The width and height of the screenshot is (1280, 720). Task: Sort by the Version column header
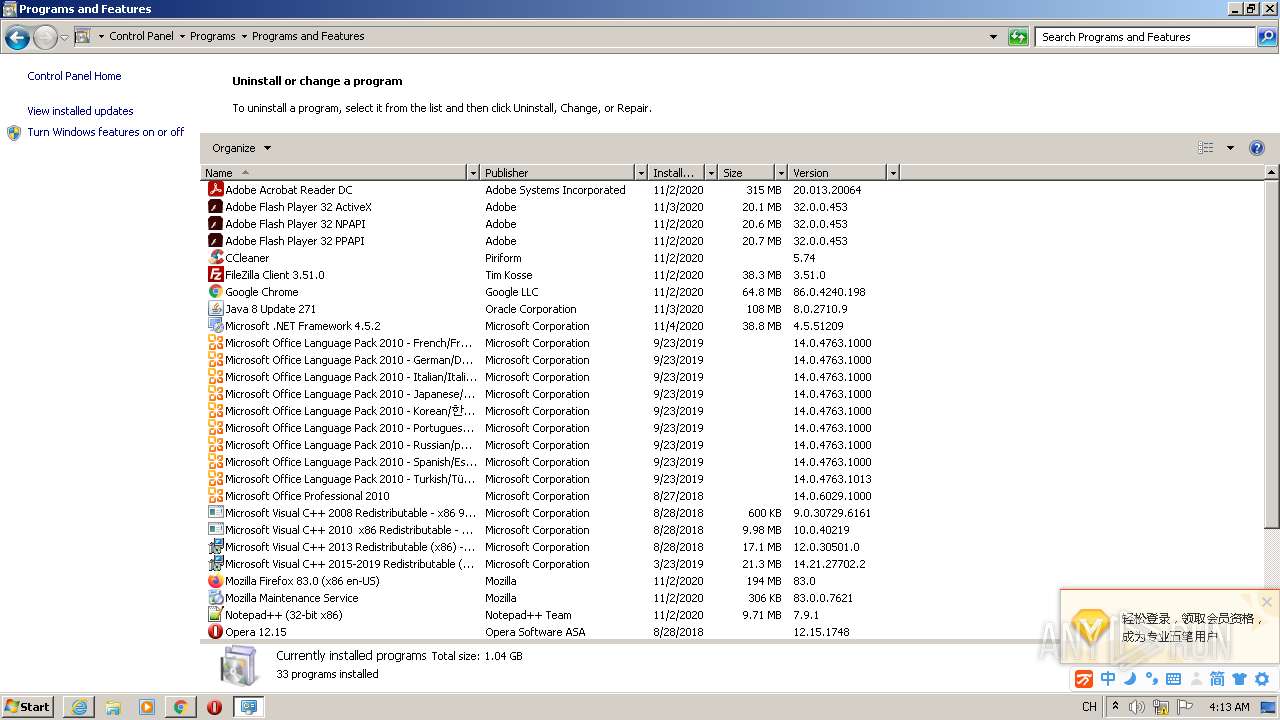click(838, 173)
